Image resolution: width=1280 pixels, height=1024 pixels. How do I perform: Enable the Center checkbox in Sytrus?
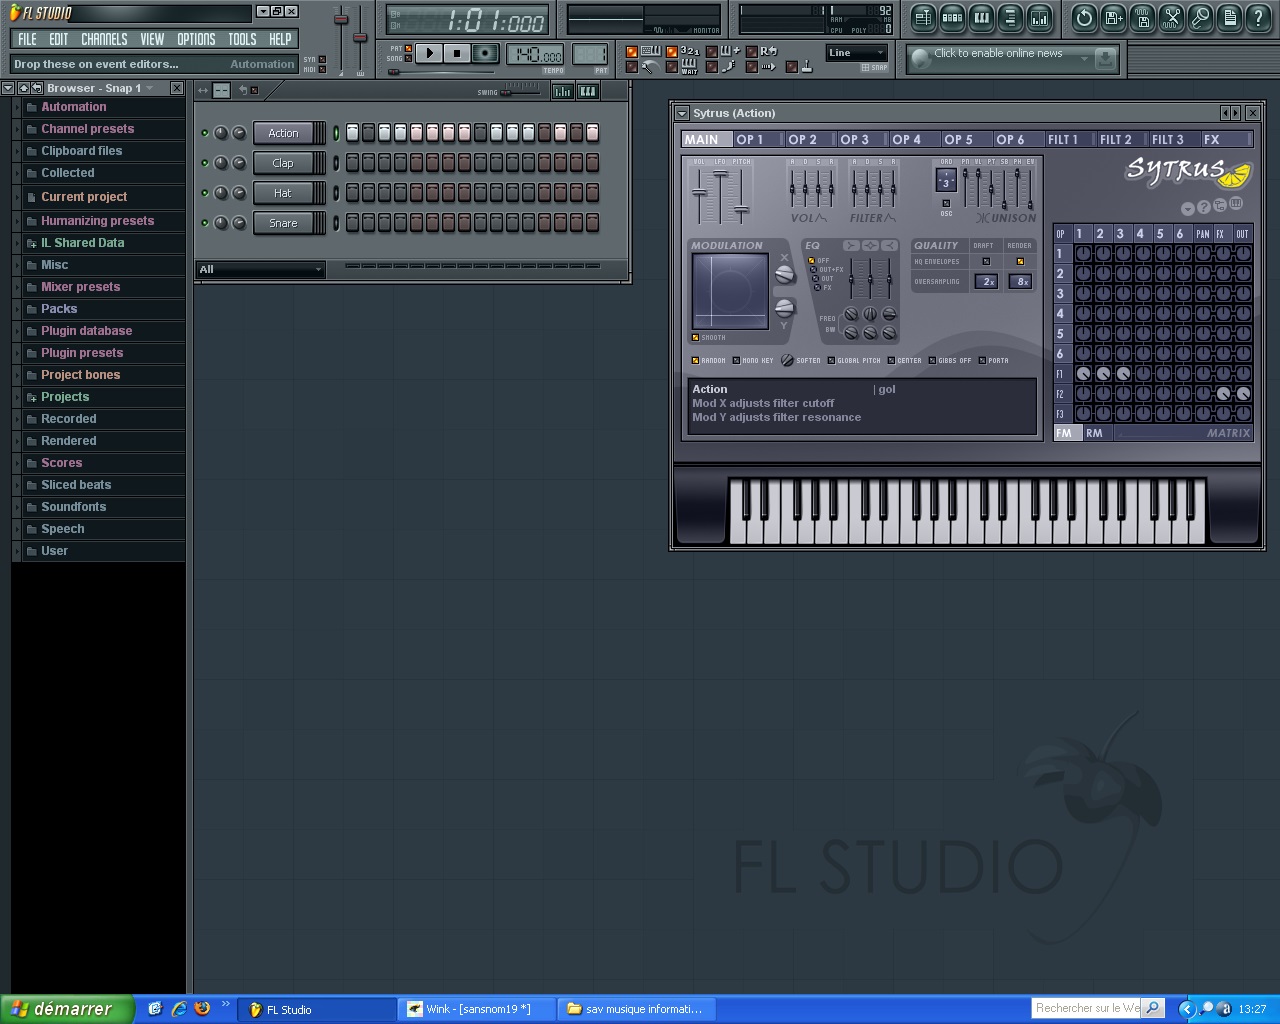[x=891, y=360]
